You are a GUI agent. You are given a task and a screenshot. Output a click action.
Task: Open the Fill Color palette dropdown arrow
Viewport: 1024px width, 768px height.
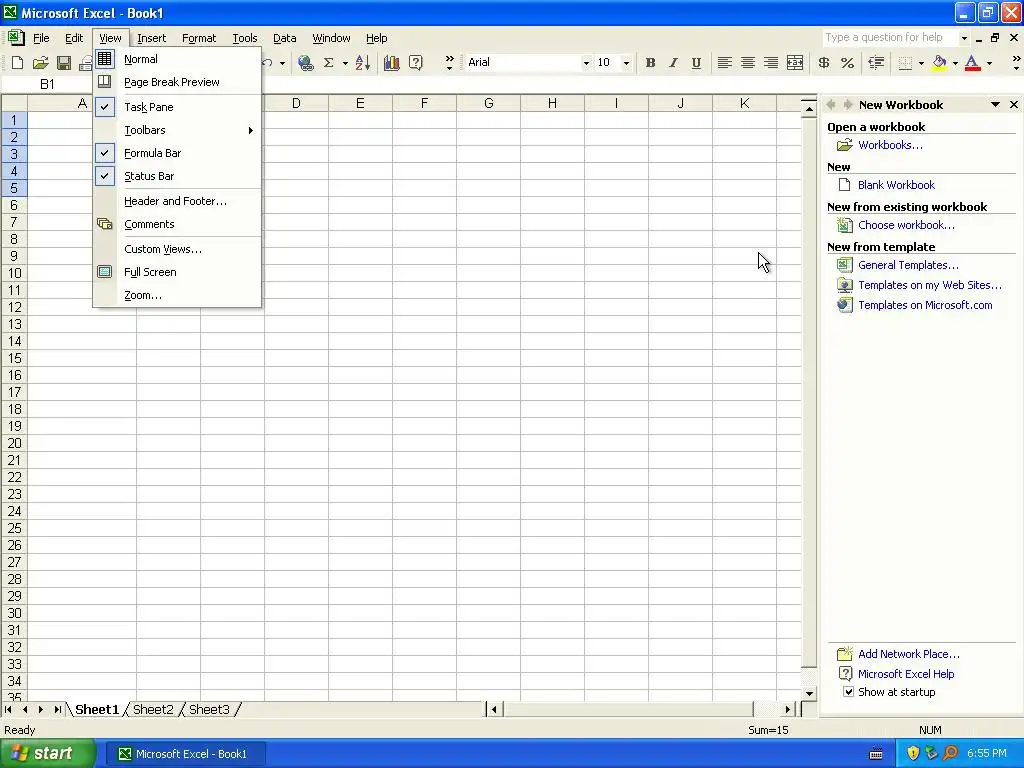(x=955, y=63)
